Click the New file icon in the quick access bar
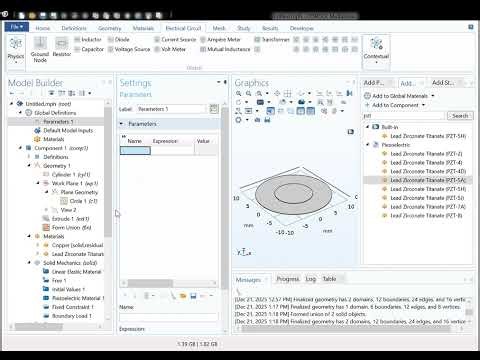 click(x=22, y=15)
